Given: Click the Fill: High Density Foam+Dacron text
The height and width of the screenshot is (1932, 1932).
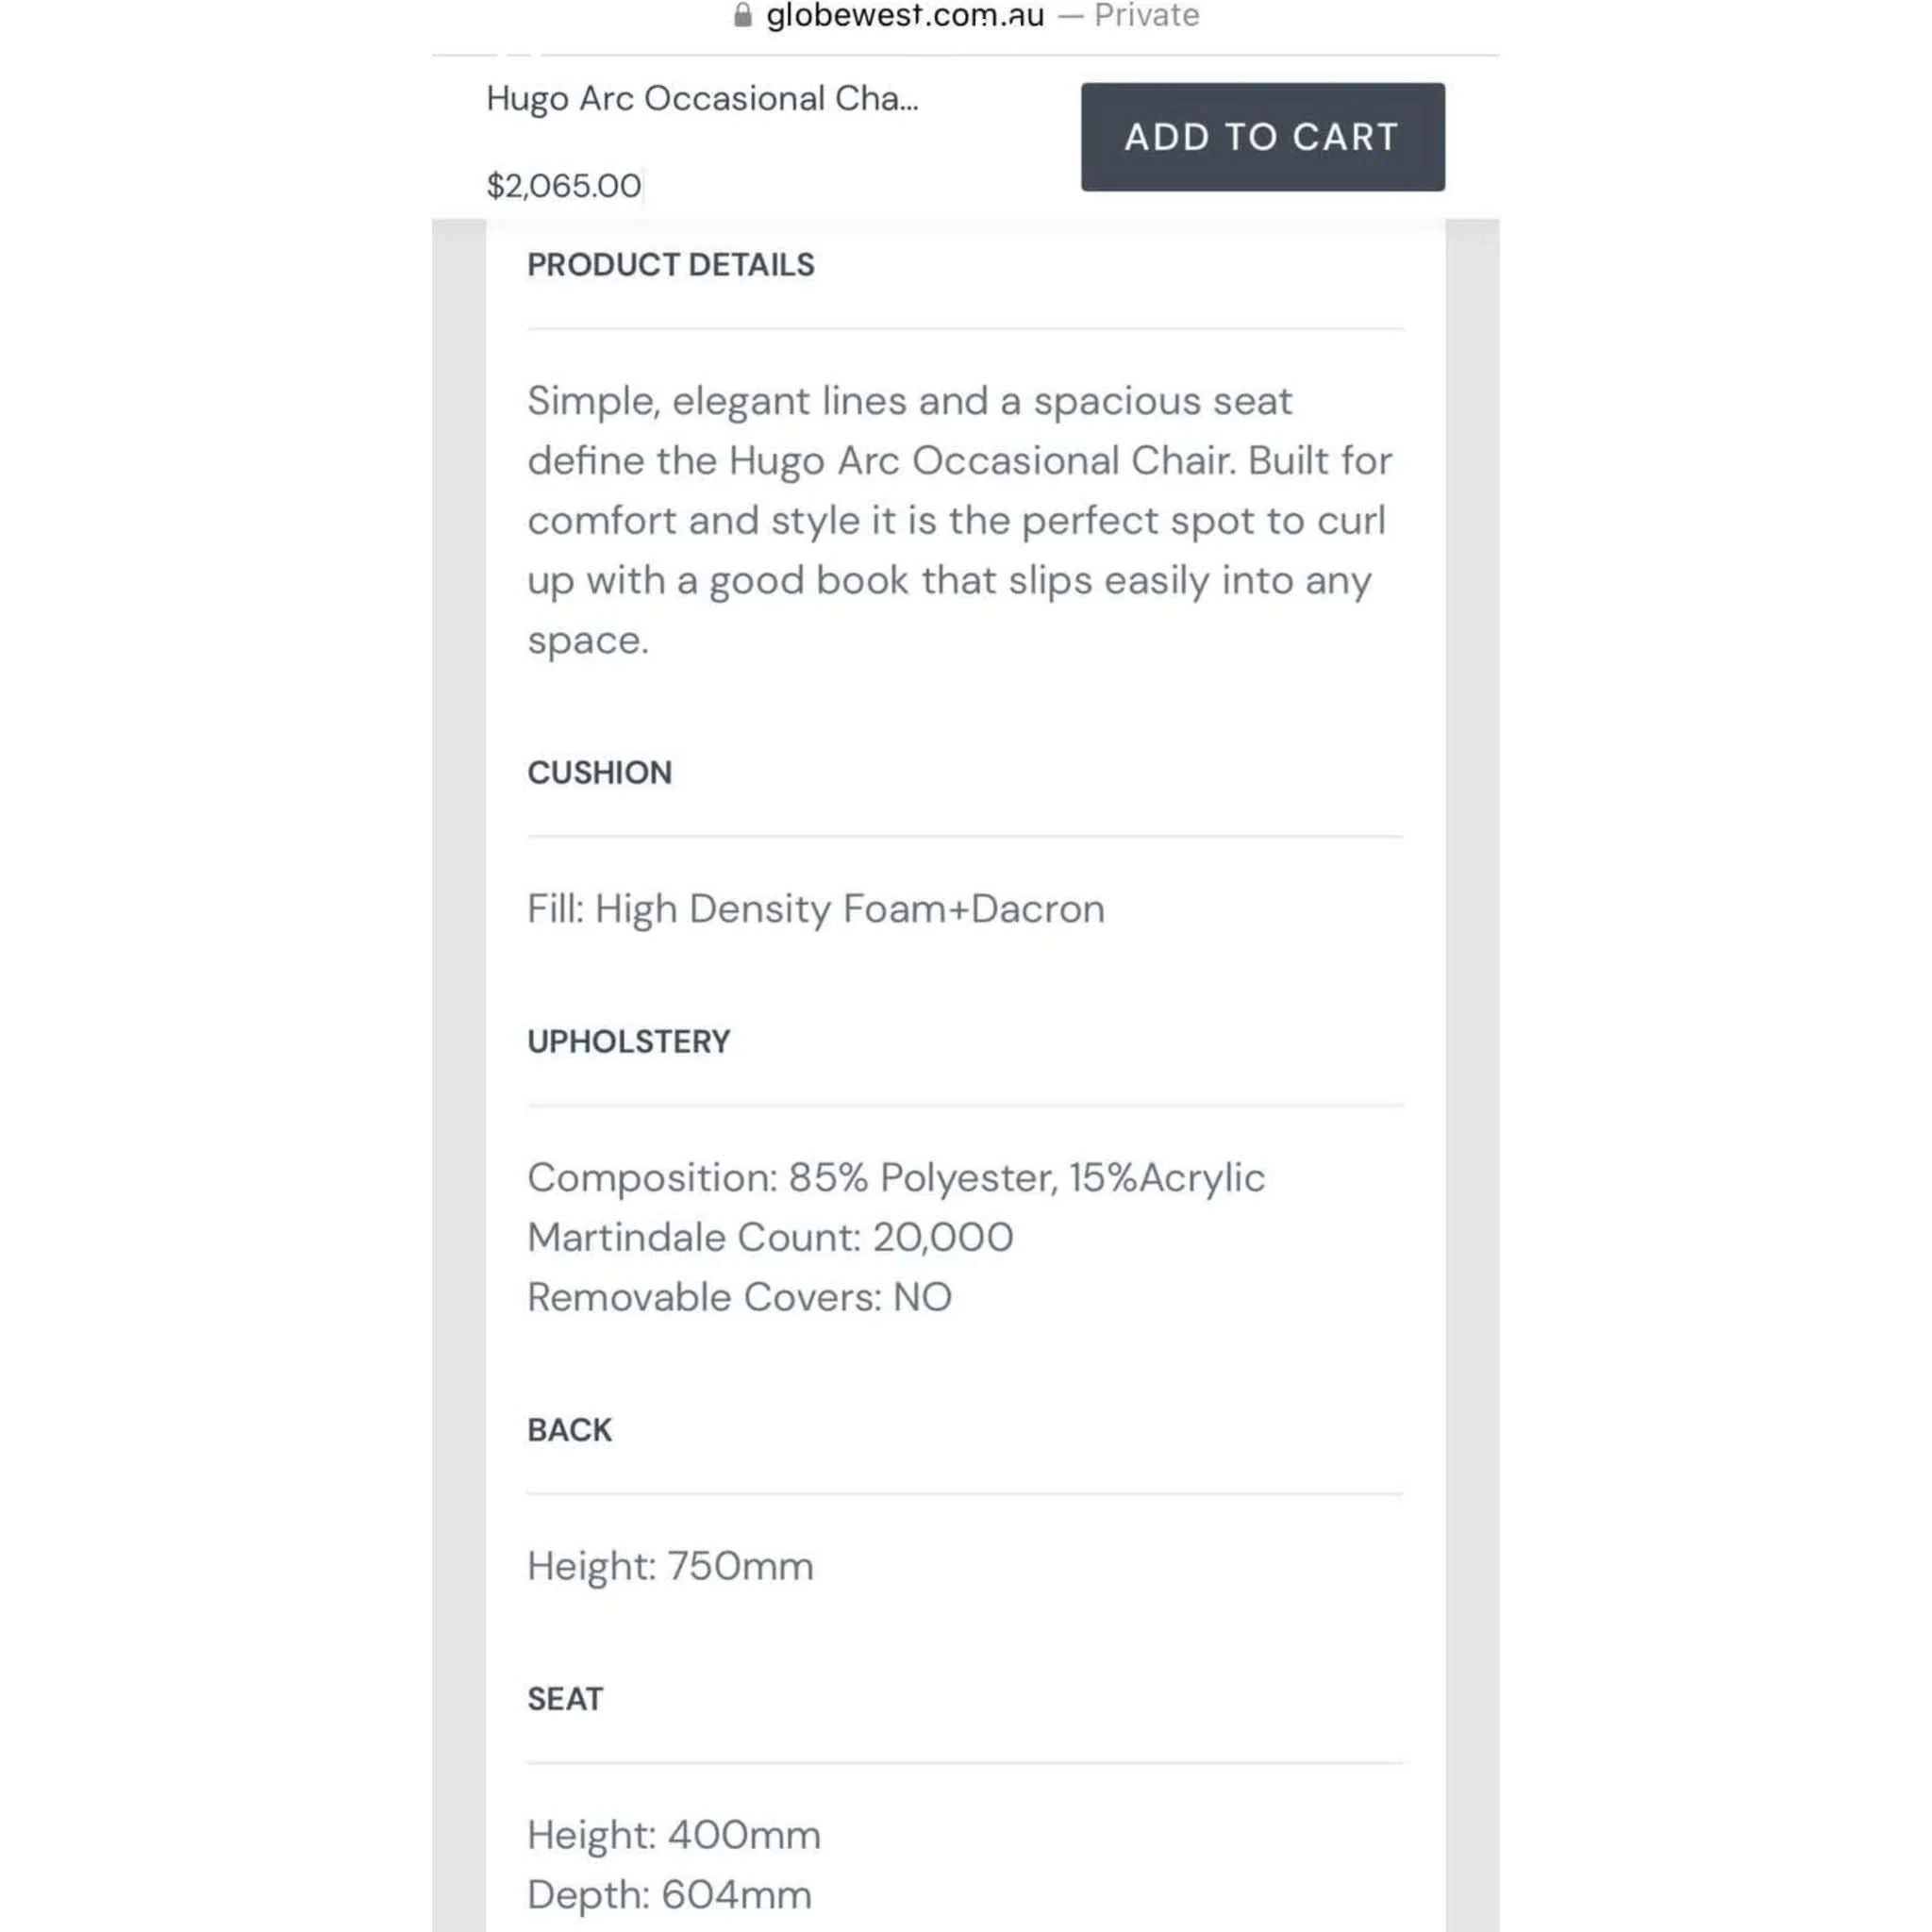Looking at the screenshot, I should 816,909.
